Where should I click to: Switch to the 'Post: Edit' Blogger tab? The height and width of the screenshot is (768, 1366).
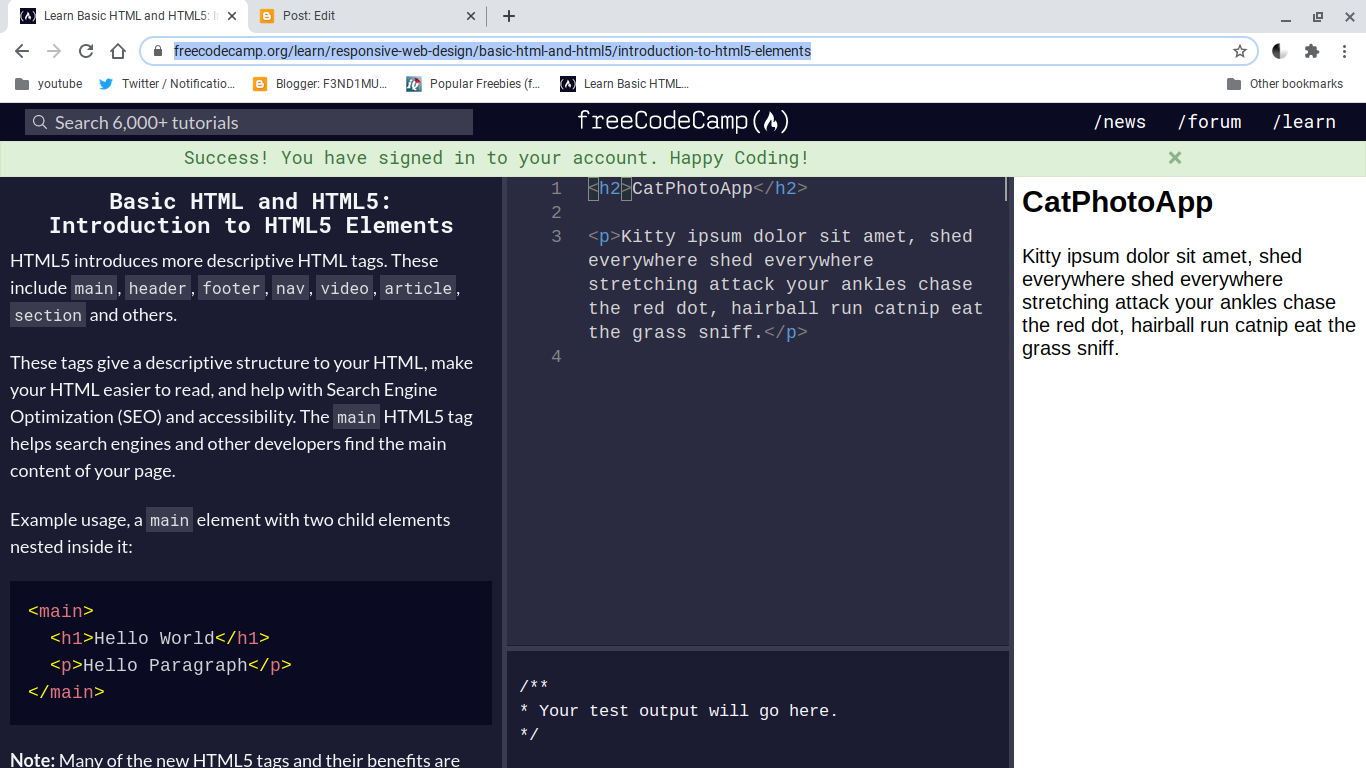369,16
